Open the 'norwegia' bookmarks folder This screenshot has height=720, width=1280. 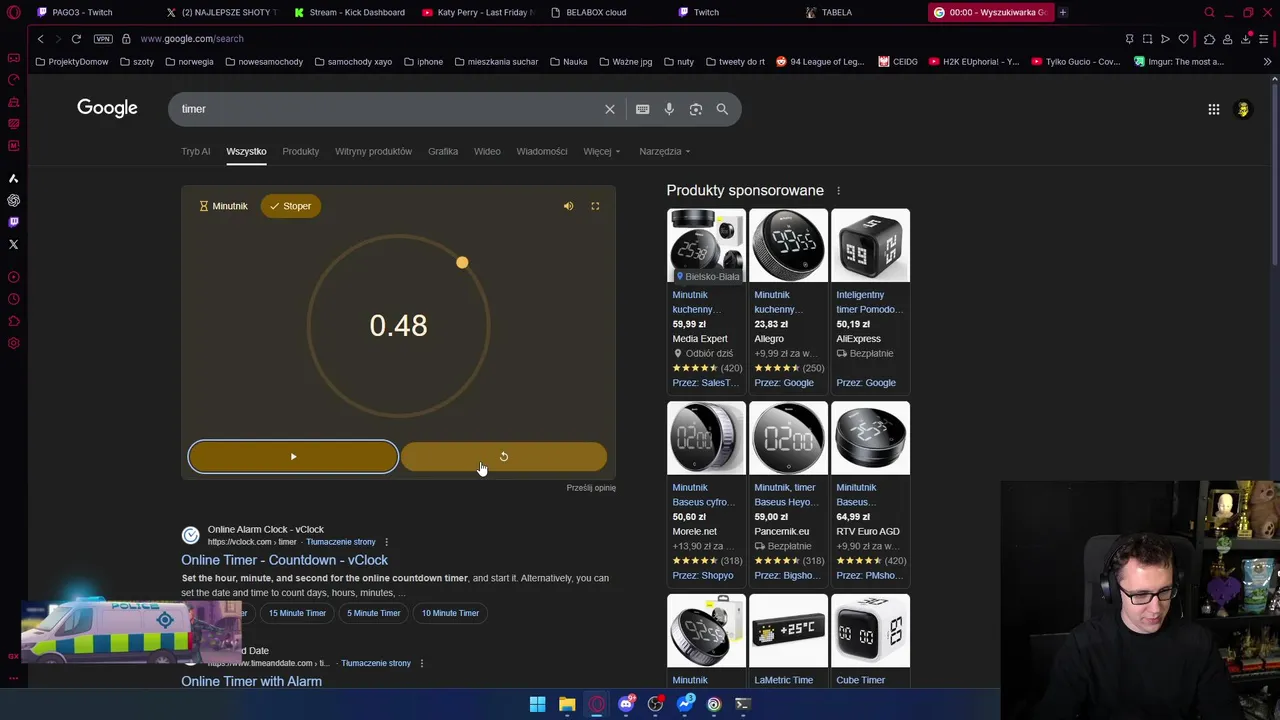click(x=189, y=62)
